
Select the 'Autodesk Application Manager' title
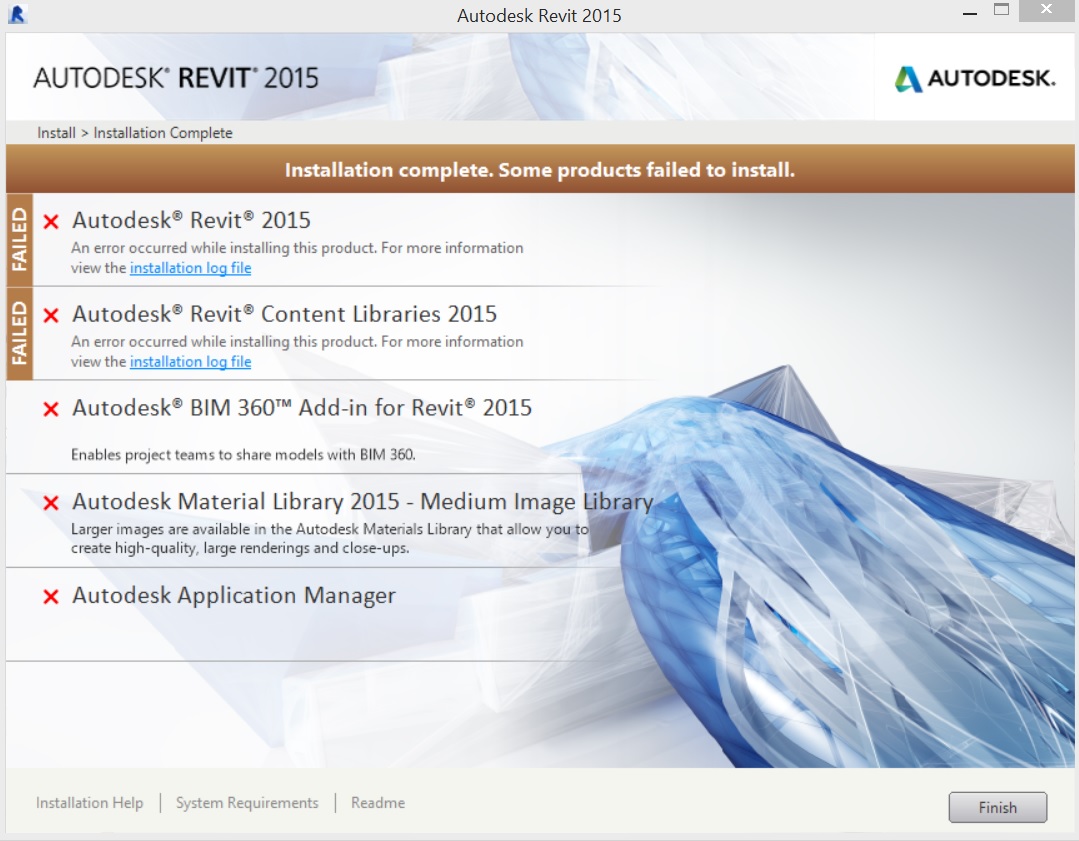pyautogui.click(x=234, y=595)
